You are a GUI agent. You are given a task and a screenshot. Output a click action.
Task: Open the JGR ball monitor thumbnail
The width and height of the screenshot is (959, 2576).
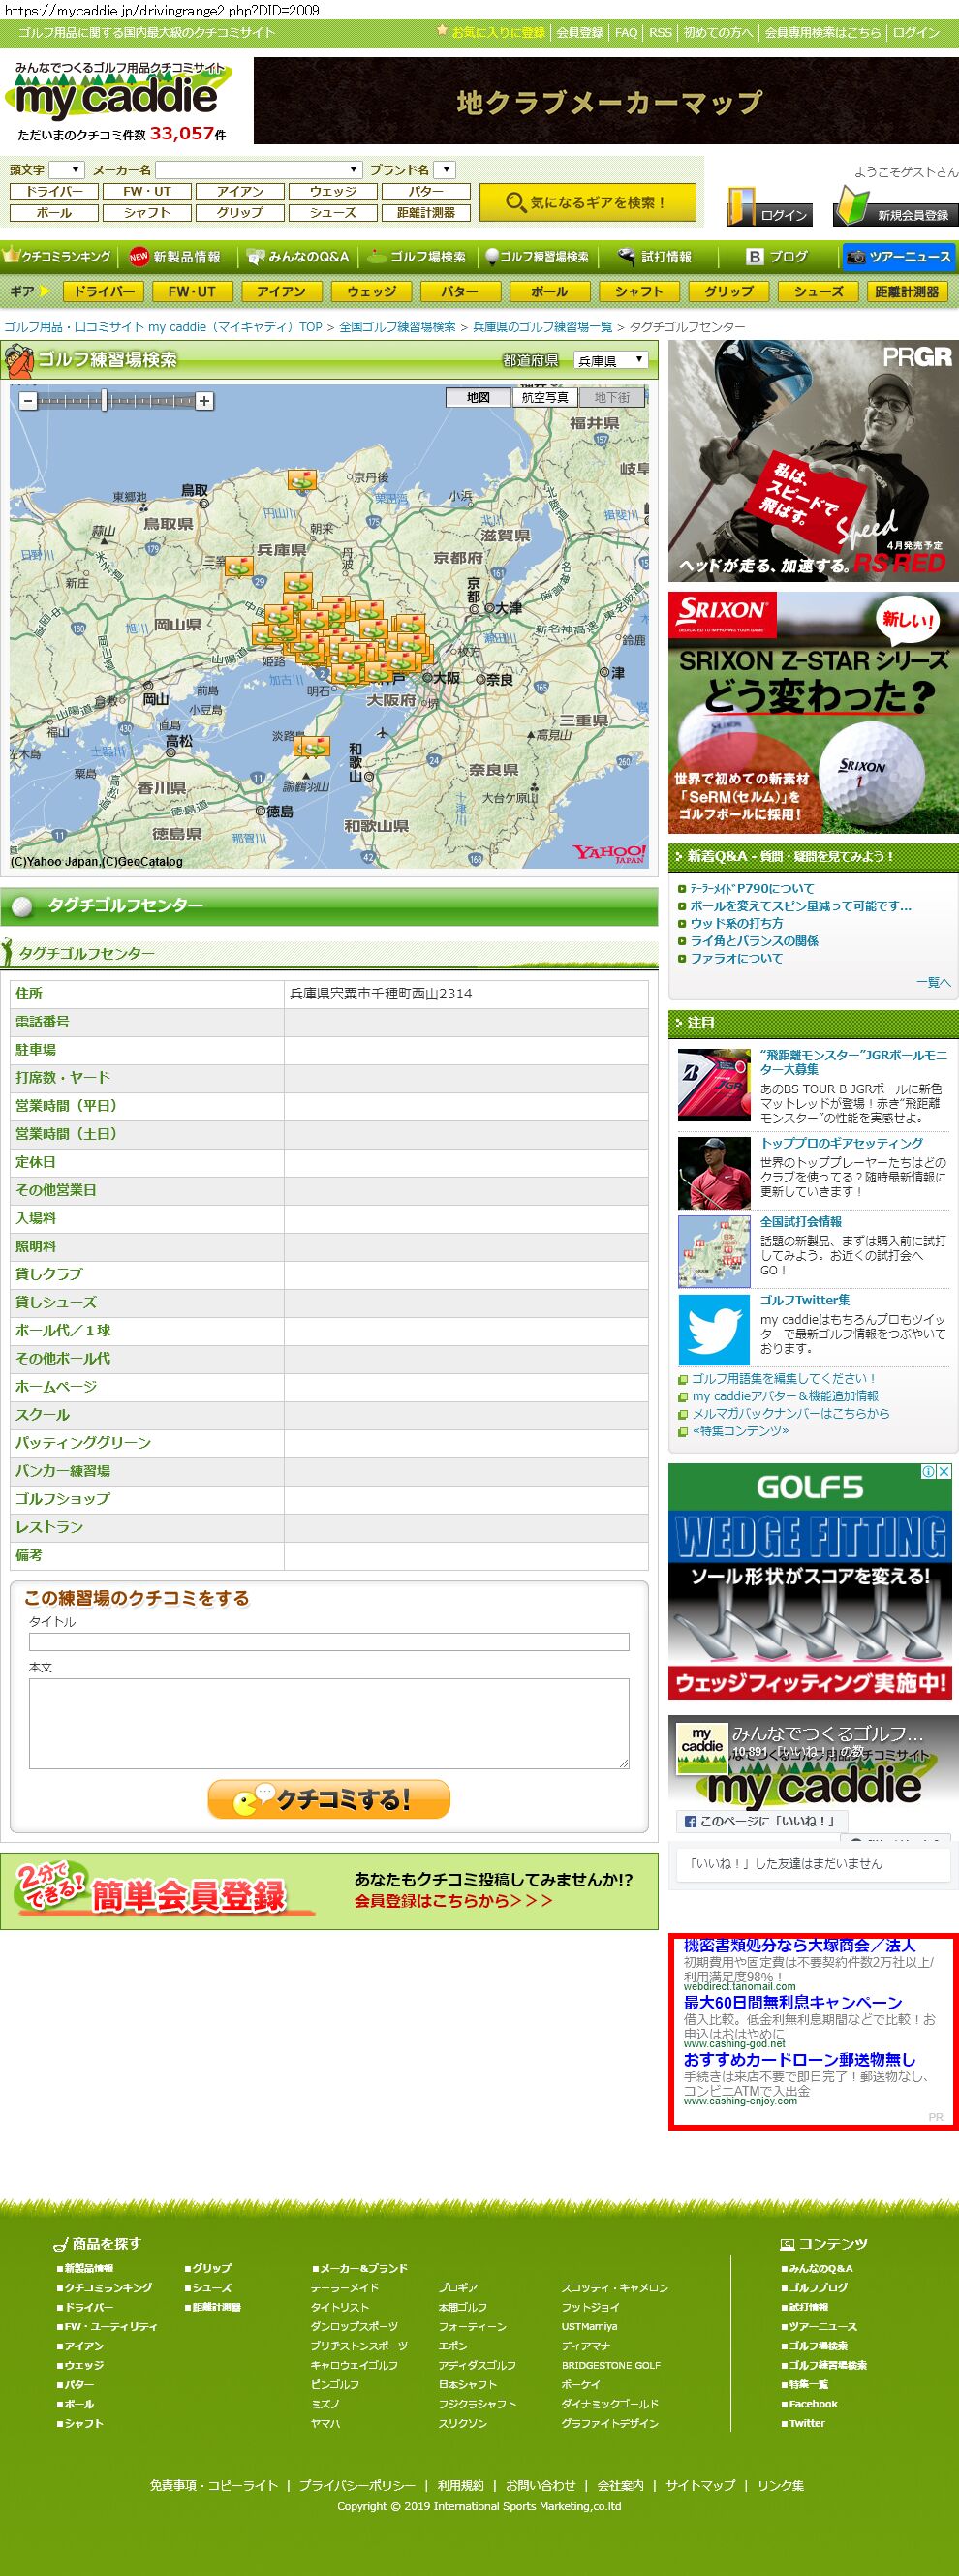pos(714,1085)
